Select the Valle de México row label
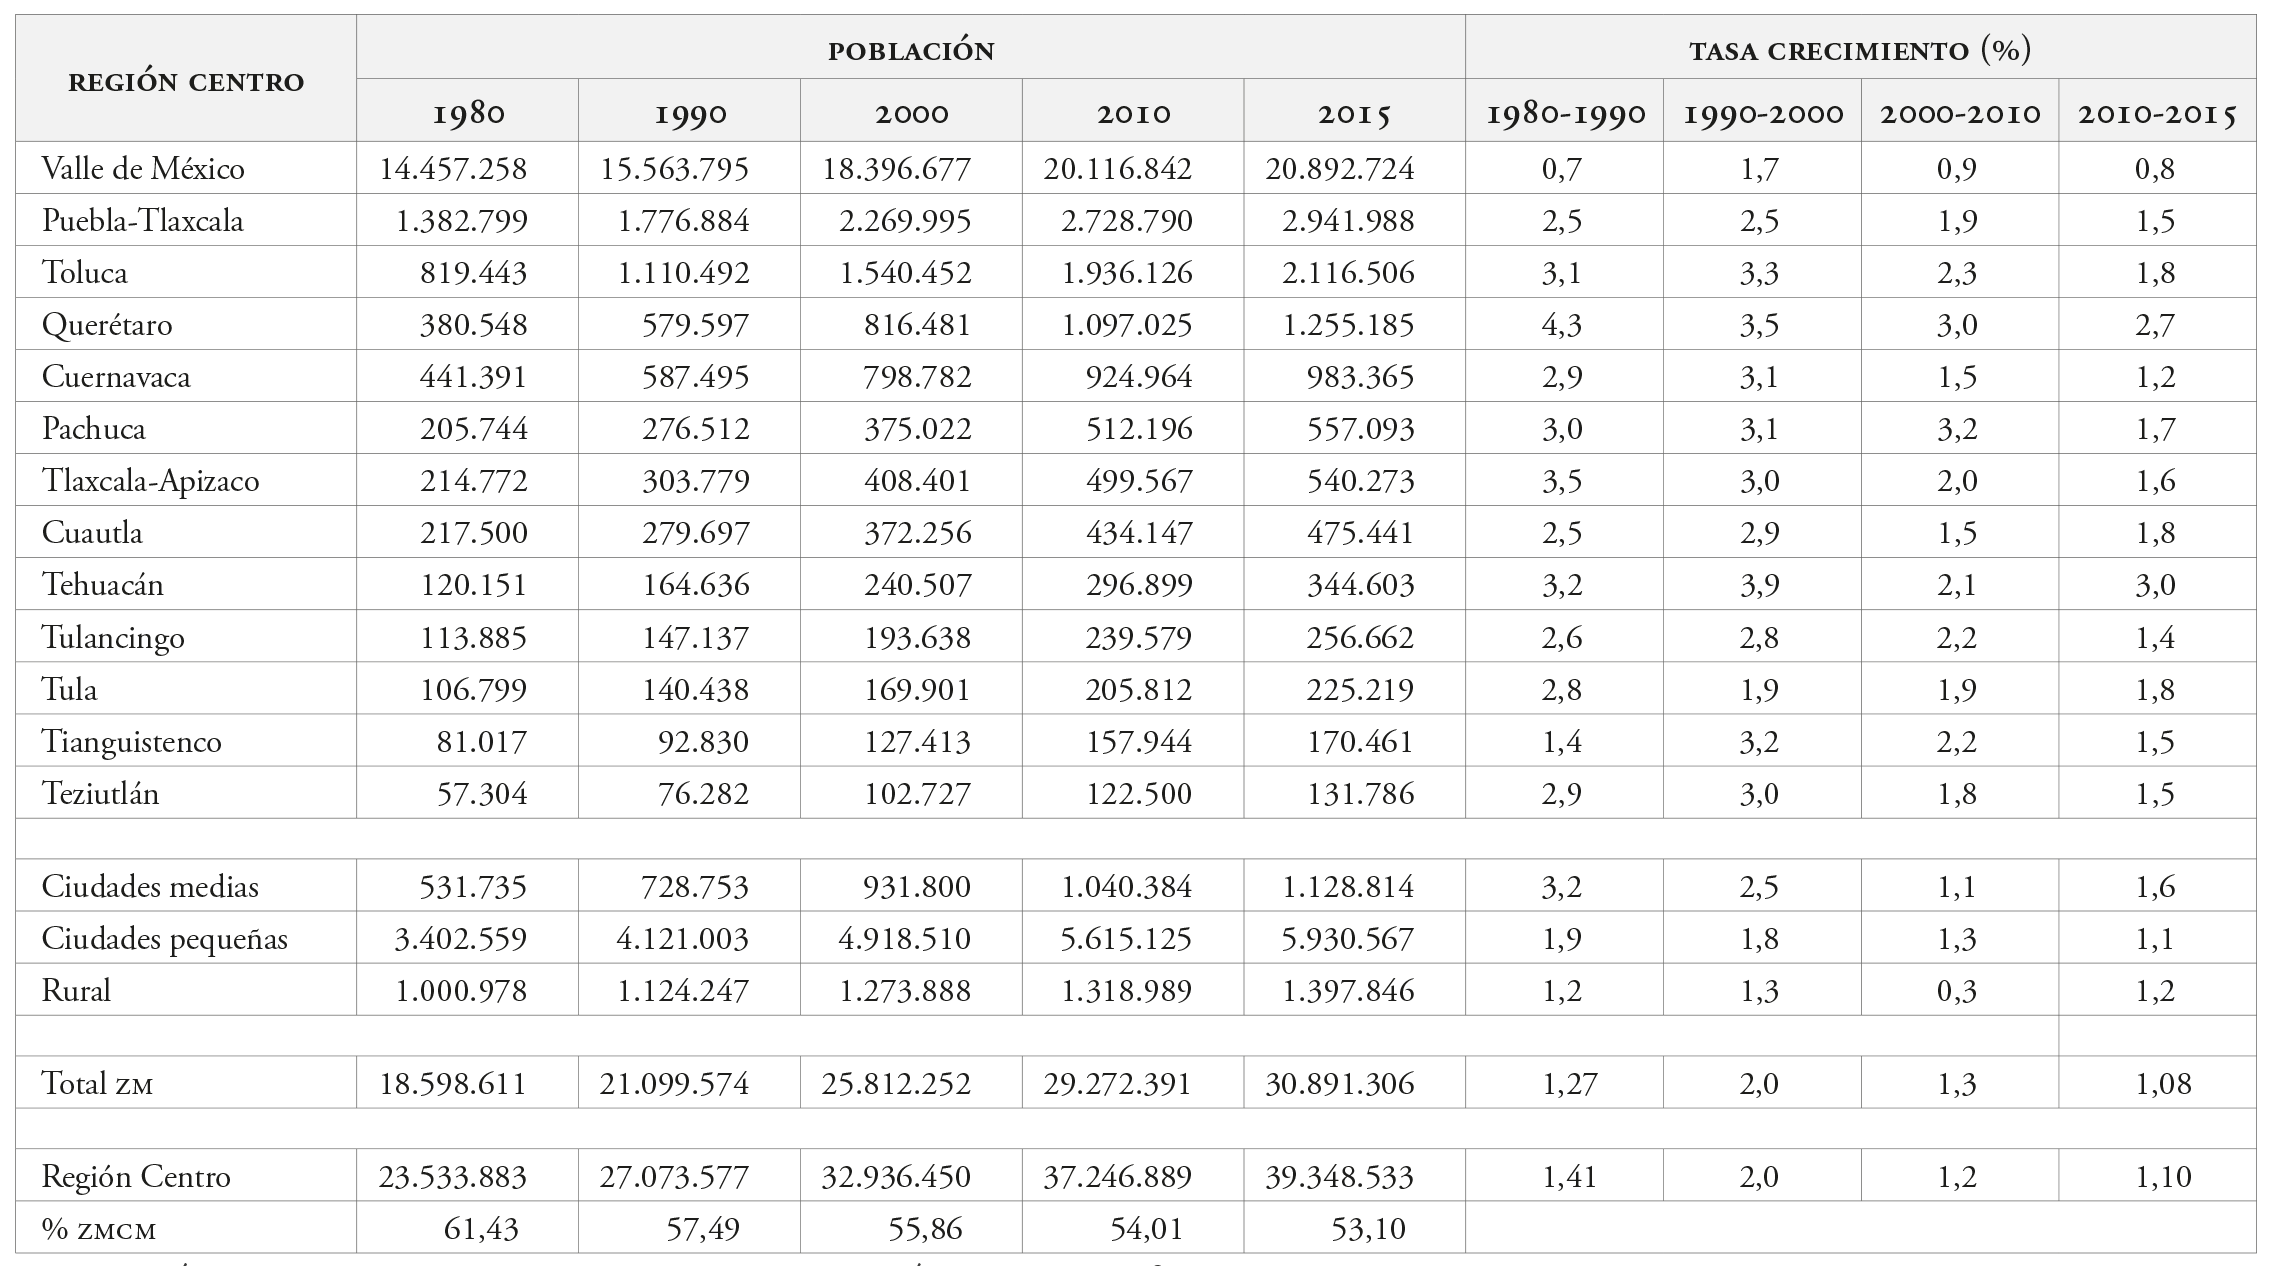 [x=143, y=168]
